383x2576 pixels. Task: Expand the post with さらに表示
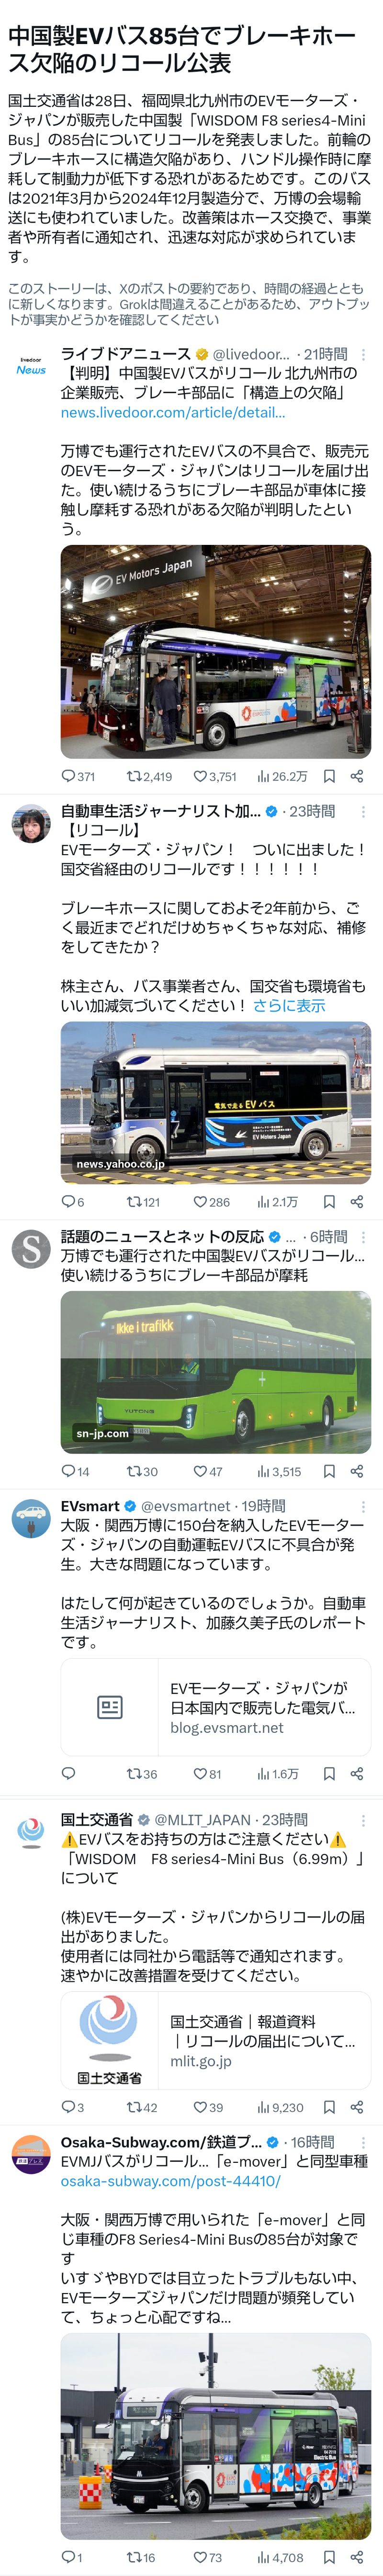289,1006
